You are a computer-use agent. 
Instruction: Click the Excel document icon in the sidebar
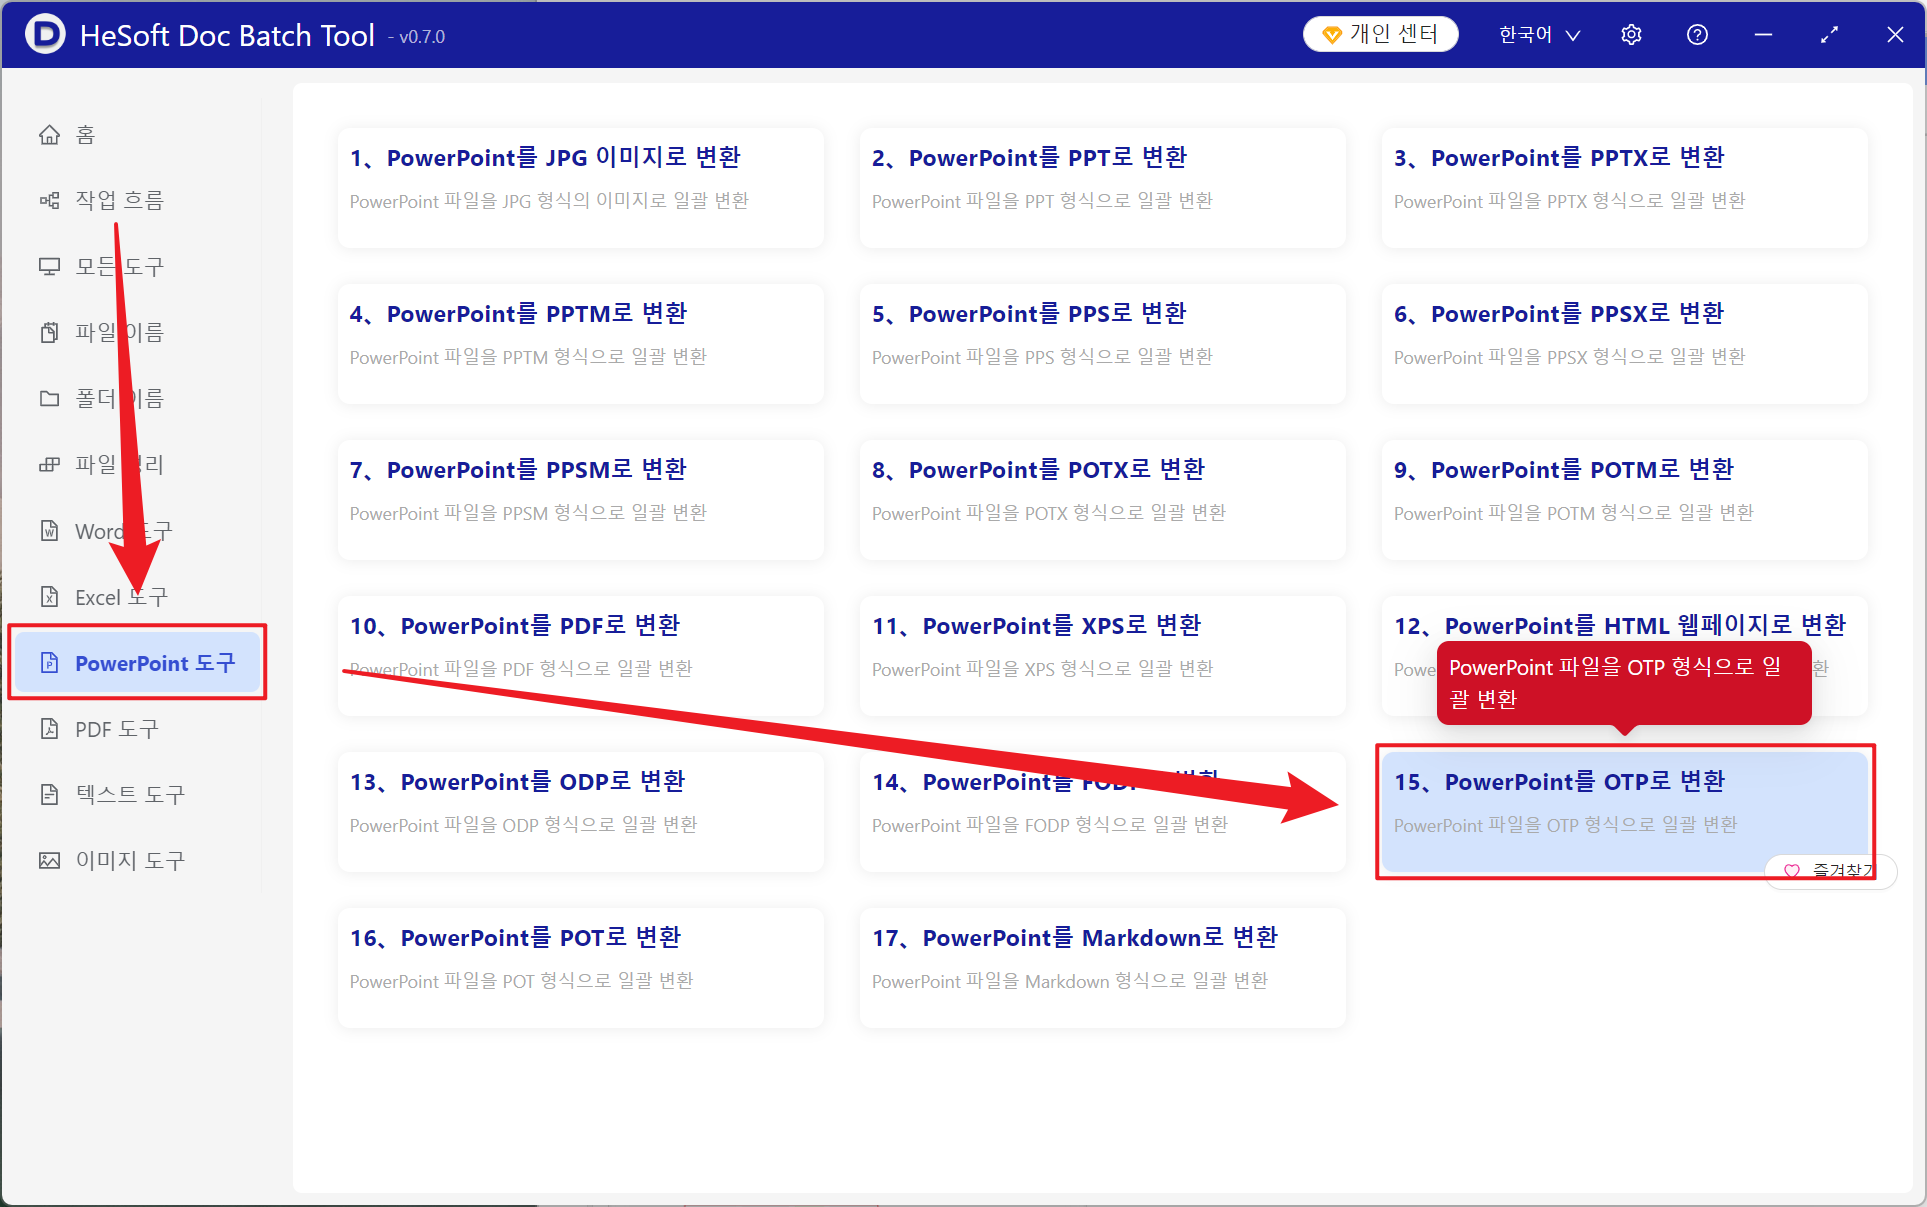[49, 597]
